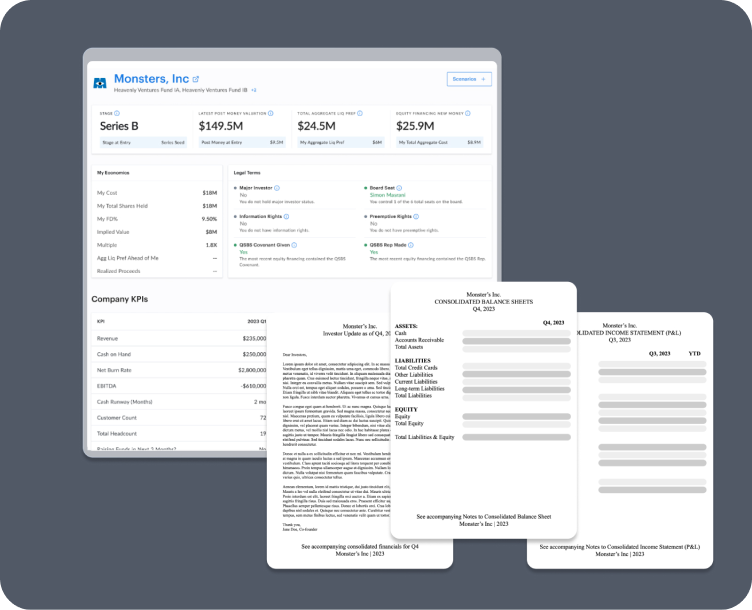Click the 2023 Q1 column header
This screenshot has width=752, height=610.
tap(257, 321)
